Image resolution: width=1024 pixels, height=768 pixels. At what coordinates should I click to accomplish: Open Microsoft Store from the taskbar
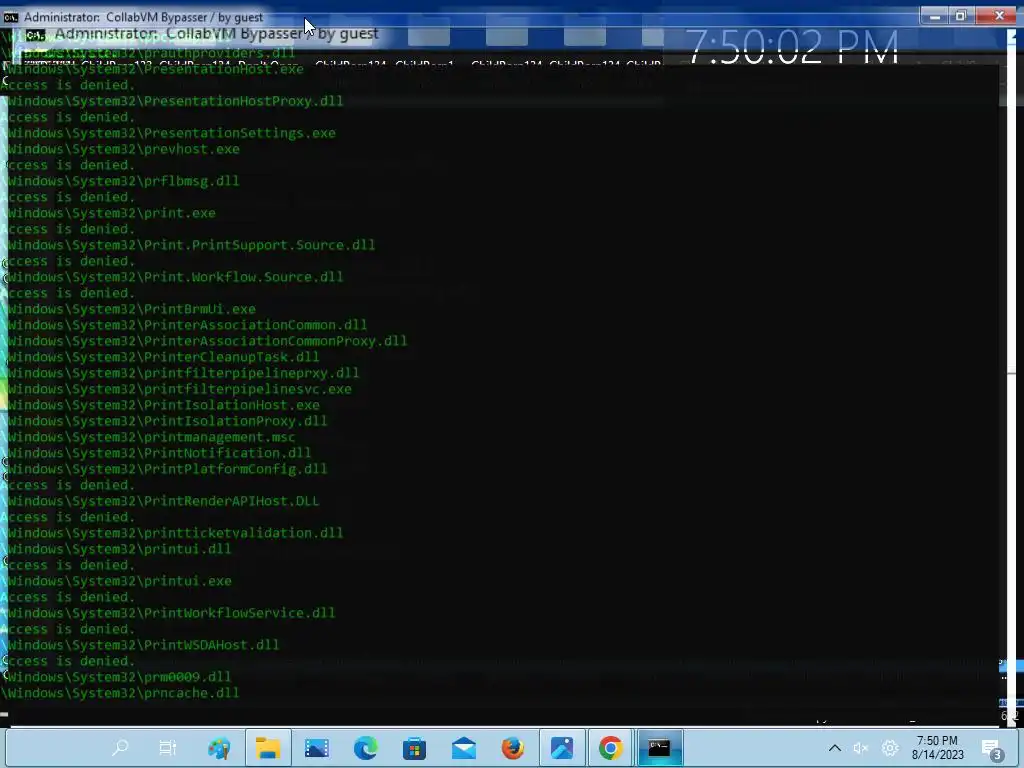tap(415, 748)
